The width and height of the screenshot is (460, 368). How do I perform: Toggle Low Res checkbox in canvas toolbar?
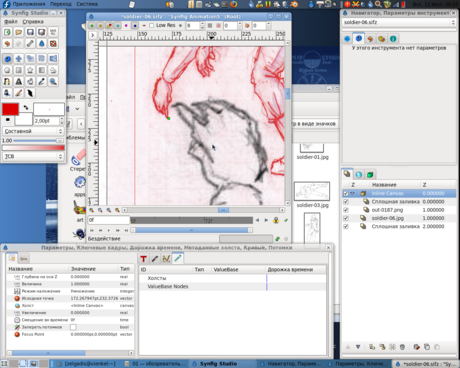click(152, 25)
